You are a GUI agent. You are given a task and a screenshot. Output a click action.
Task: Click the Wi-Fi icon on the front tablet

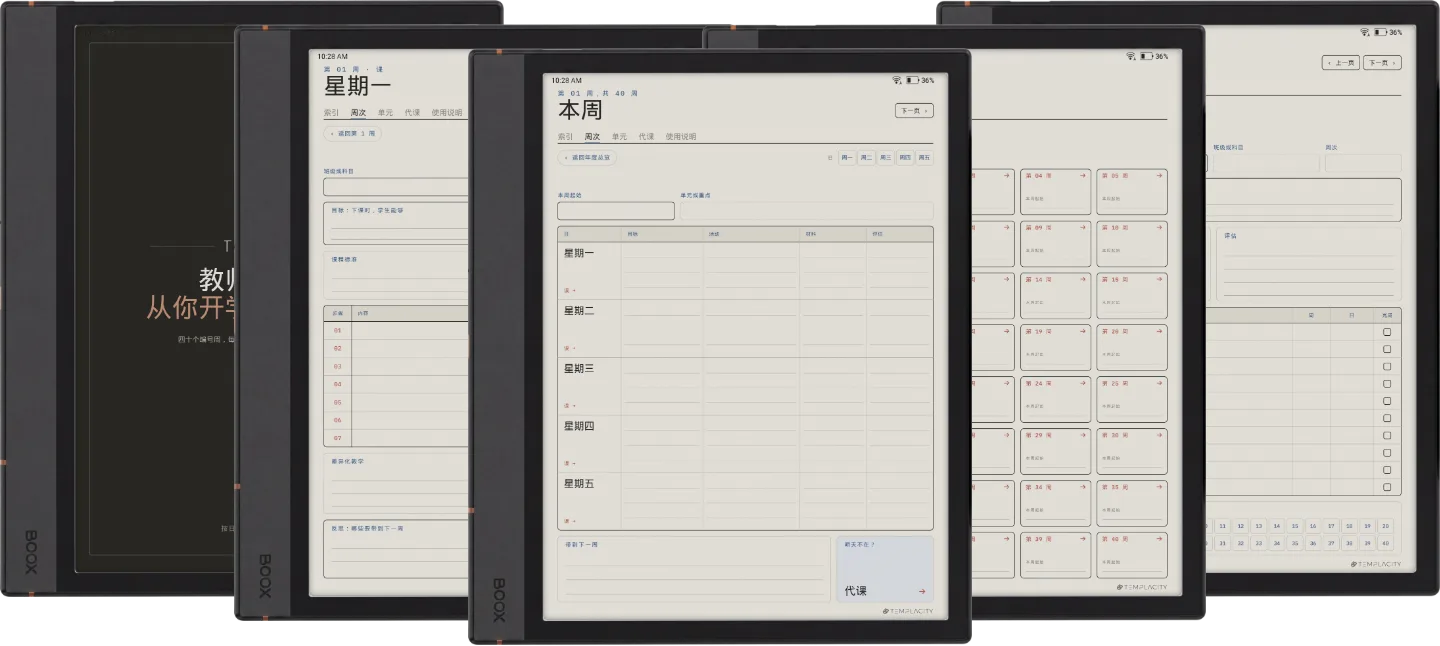click(x=897, y=80)
